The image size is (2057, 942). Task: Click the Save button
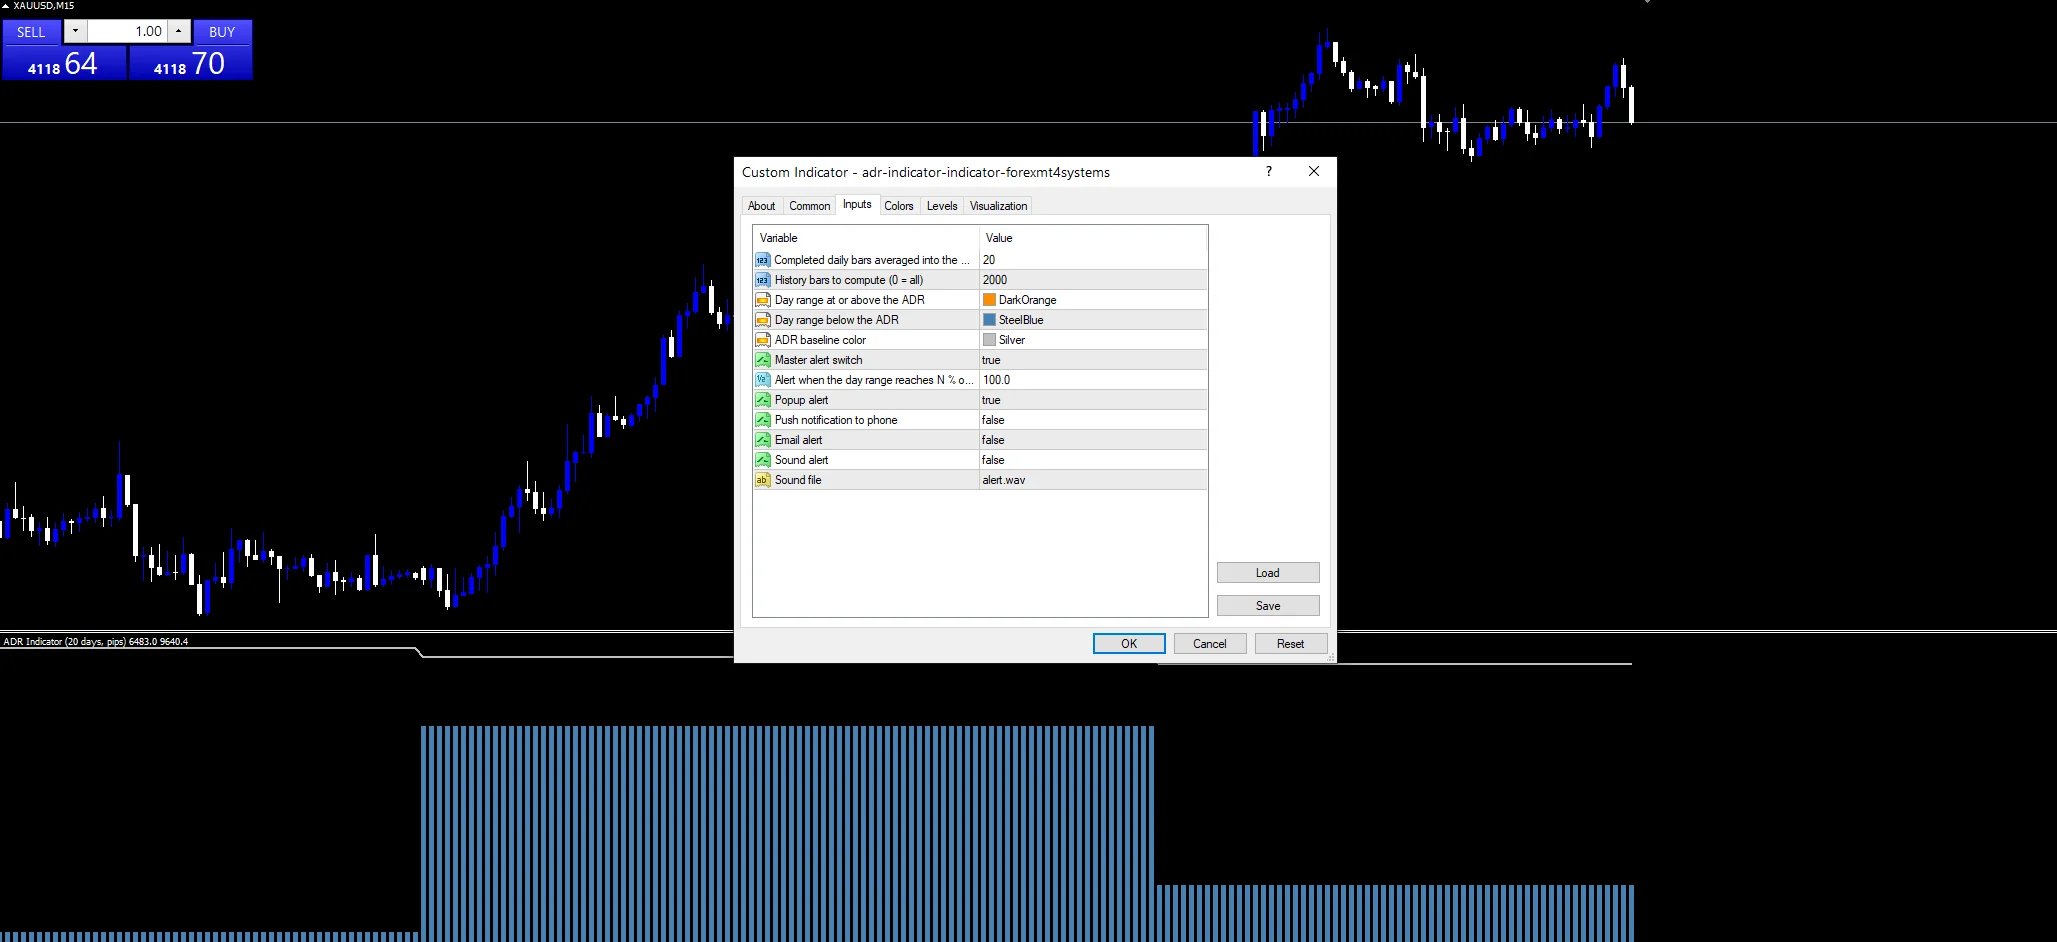[x=1268, y=606]
